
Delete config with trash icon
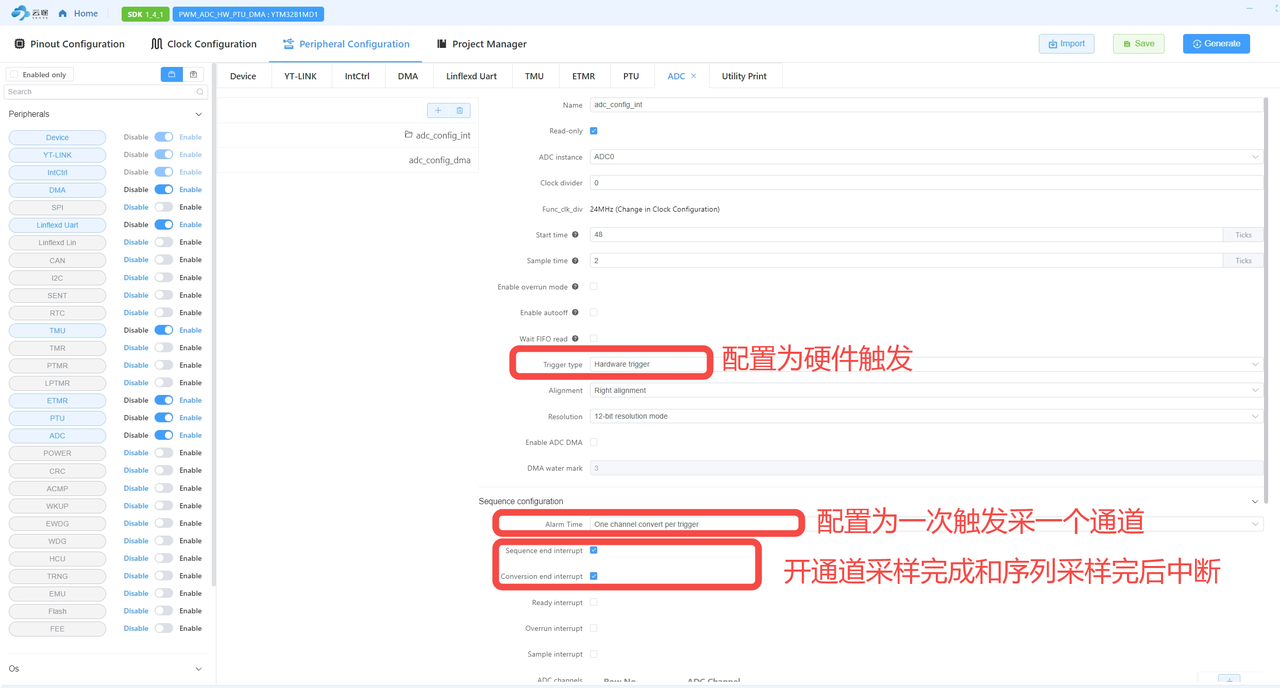pyautogui.click(x=460, y=111)
